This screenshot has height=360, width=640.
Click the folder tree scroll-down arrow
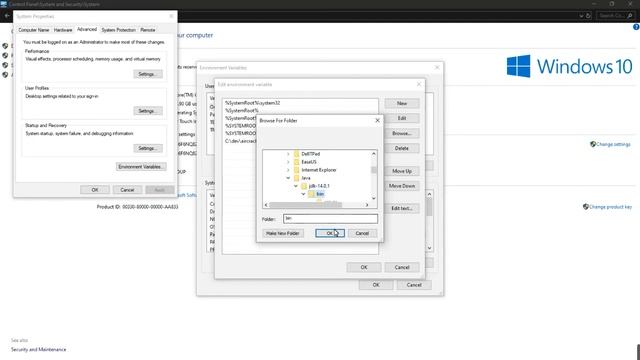point(373,198)
